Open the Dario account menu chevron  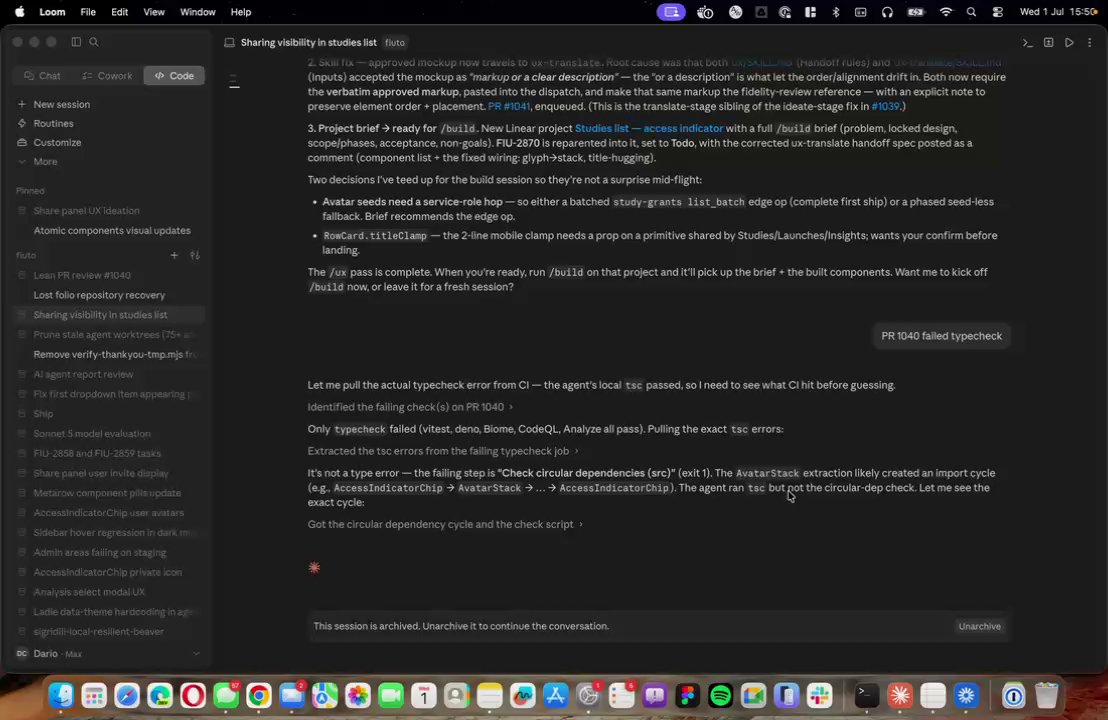pos(196,654)
